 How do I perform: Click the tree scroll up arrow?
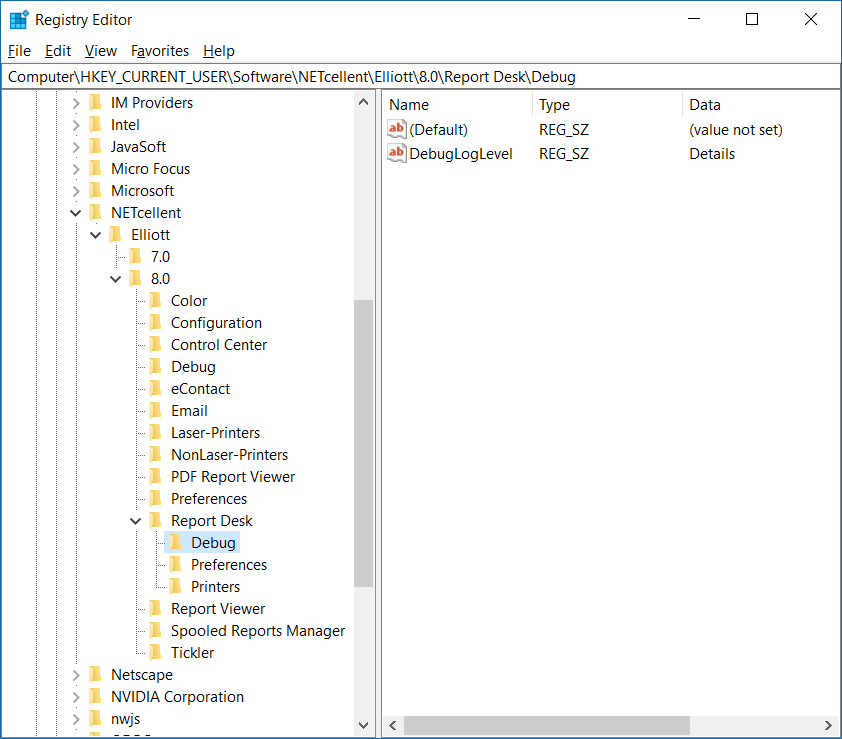(x=364, y=102)
